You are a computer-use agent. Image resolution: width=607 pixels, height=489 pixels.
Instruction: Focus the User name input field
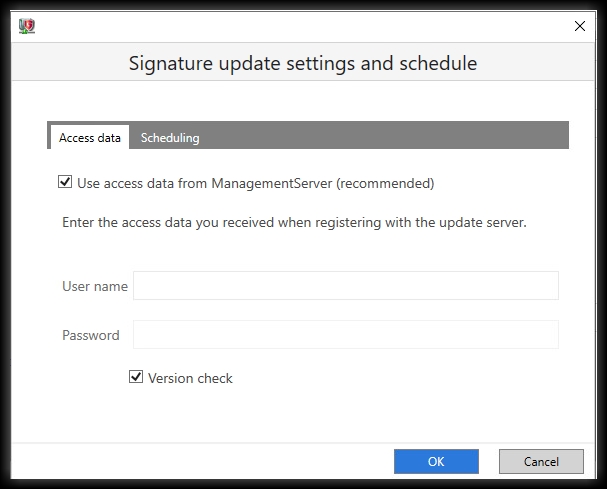tap(346, 285)
